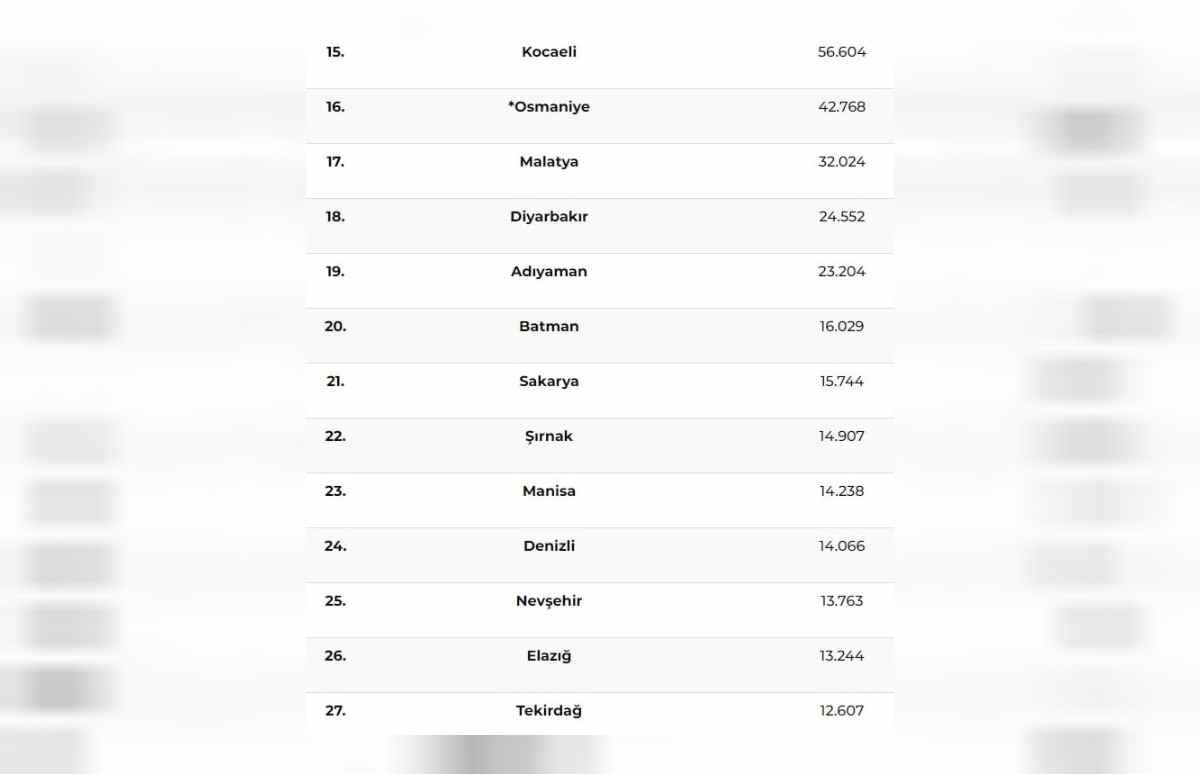Click the Denizli city label
Image resolution: width=1200 pixels, height=774 pixels.
(549, 547)
